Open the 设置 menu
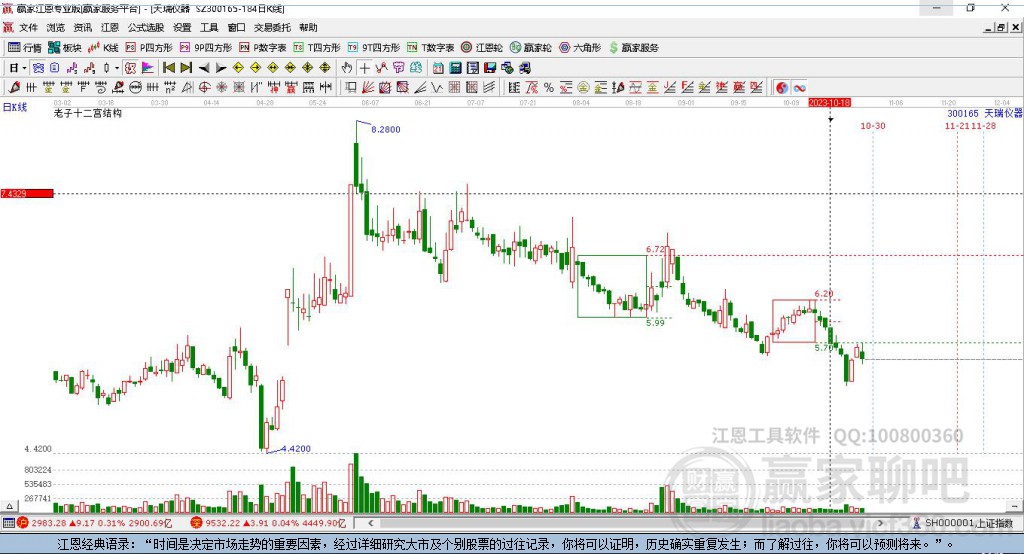This screenshot has width=1024, height=554. tap(182, 27)
